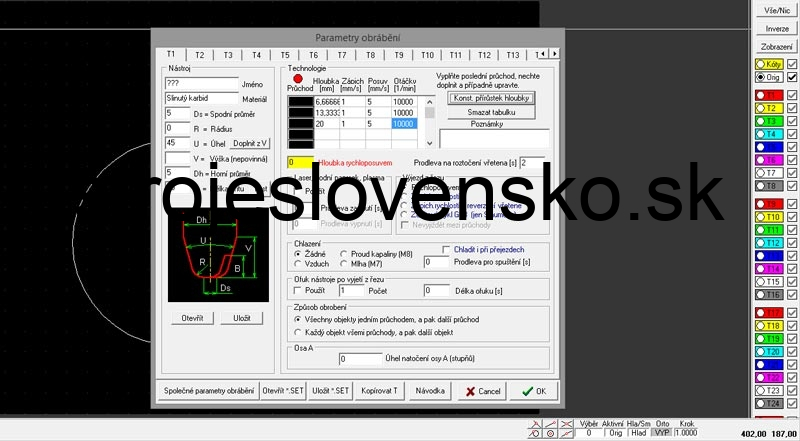Click the Poznámky notes field
This screenshot has height=441, width=800.
[494, 139]
